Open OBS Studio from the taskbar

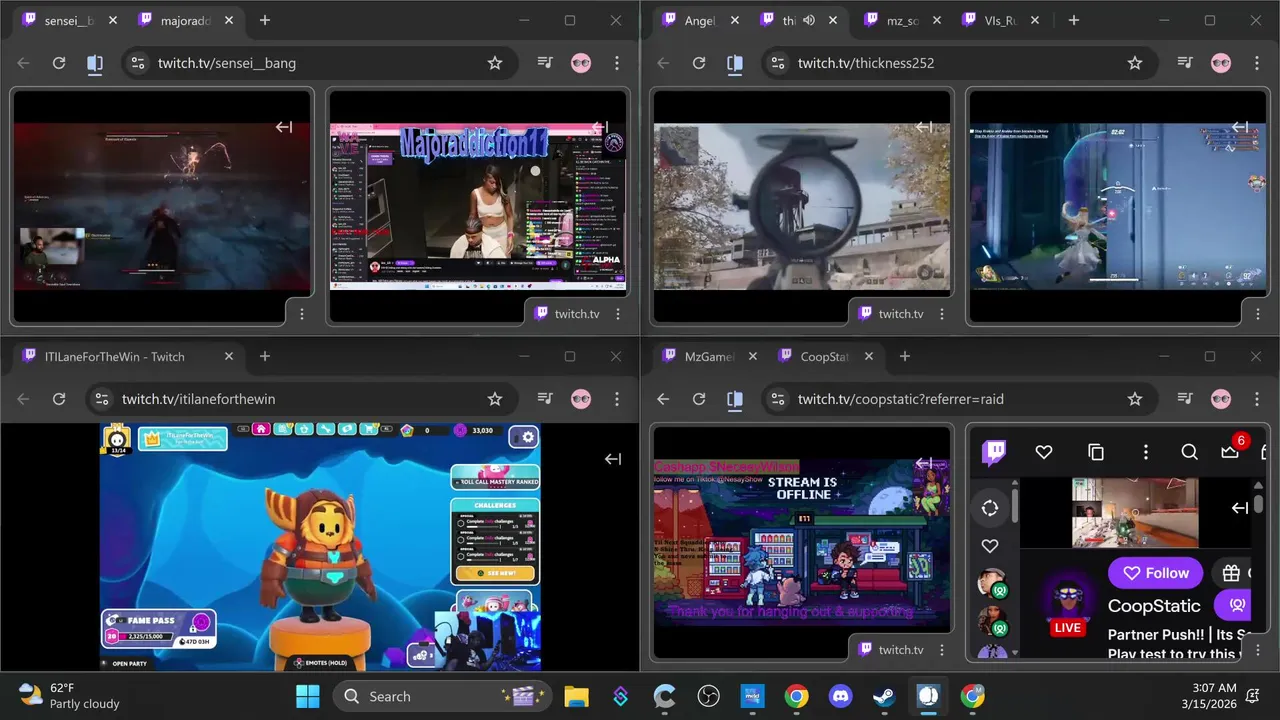tap(708, 696)
